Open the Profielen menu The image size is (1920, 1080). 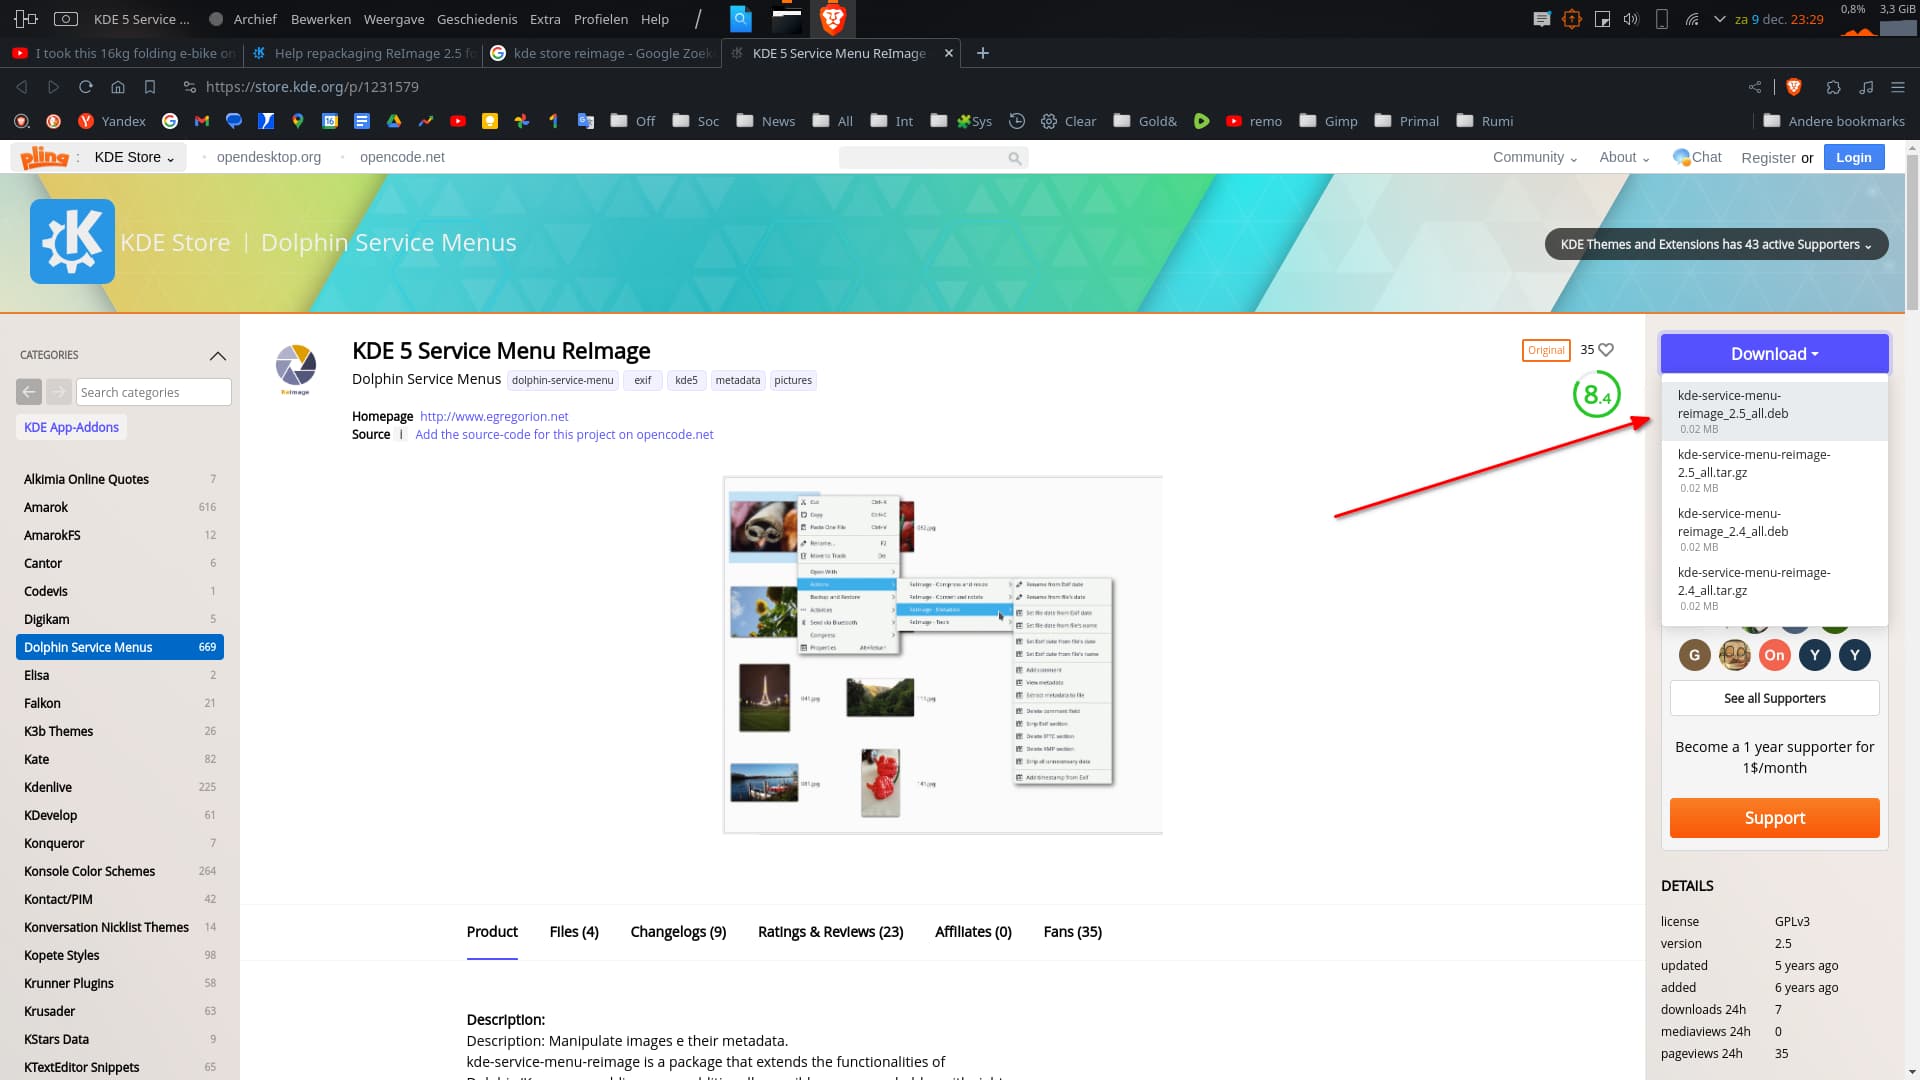[601, 19]
